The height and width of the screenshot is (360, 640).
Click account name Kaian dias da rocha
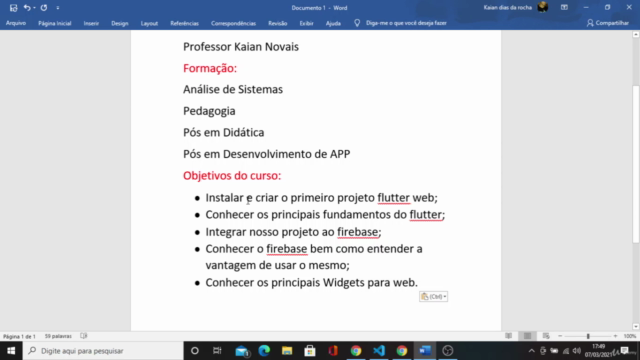tap(507, 8)
